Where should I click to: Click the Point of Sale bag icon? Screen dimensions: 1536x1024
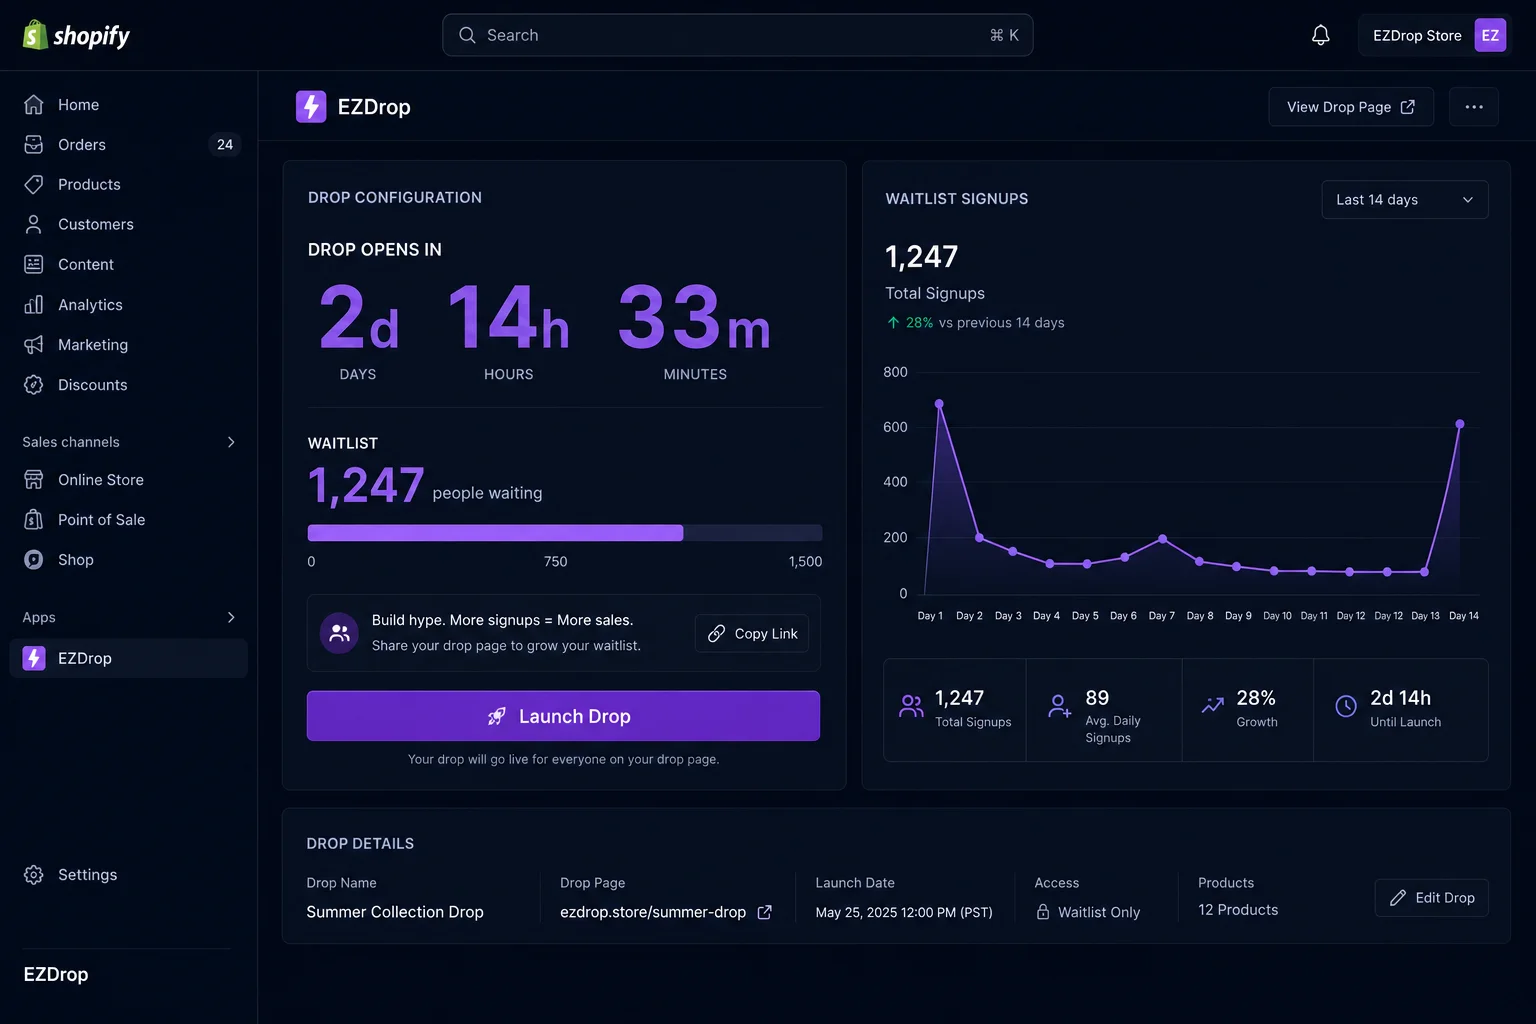(x=34, y=520)
